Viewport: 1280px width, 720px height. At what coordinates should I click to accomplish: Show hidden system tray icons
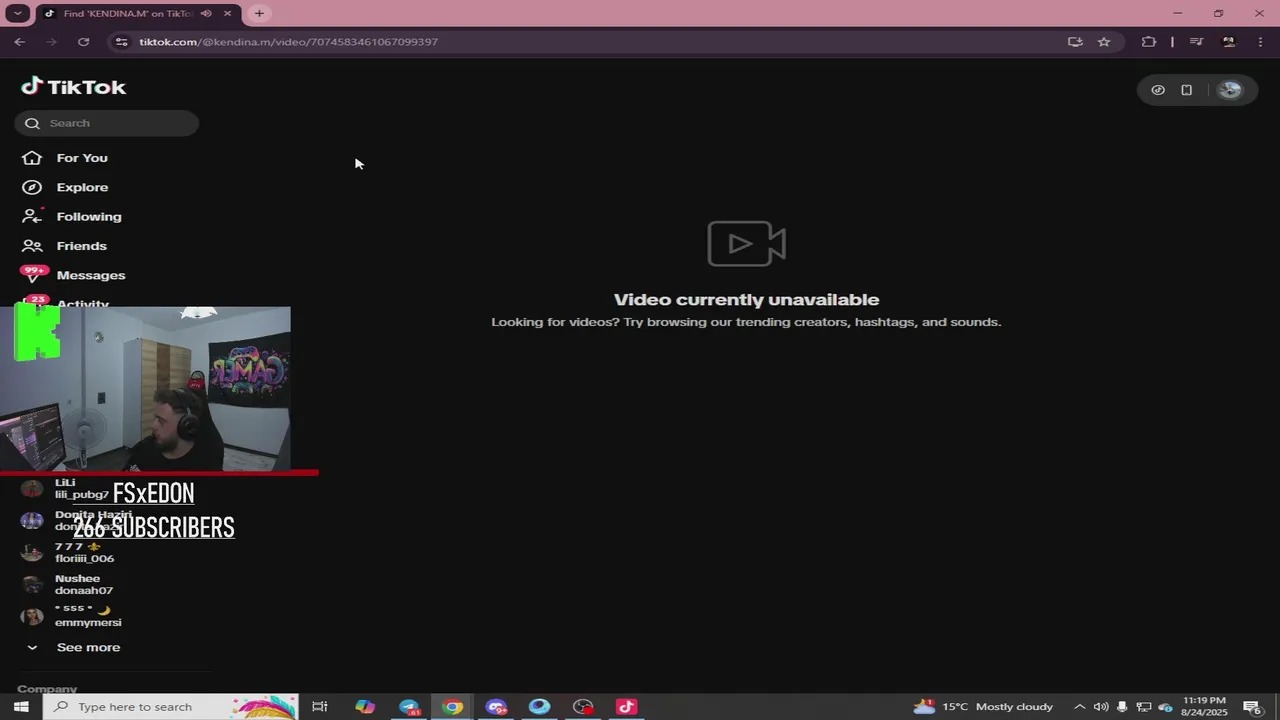(1080, 707)
